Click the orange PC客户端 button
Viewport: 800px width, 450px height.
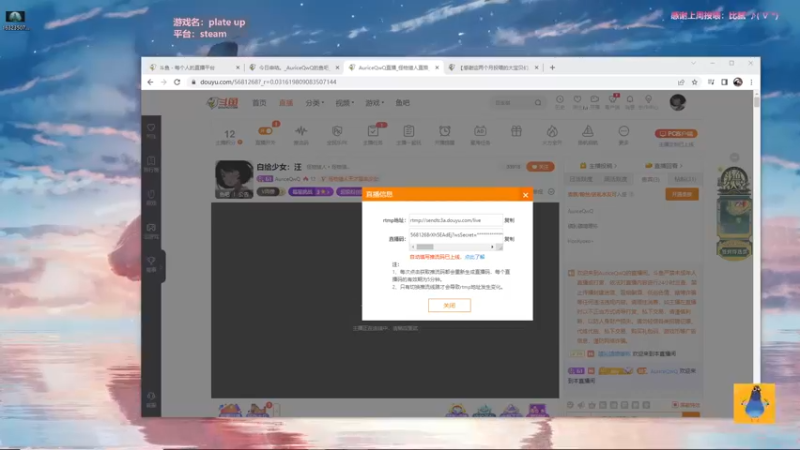coord(676,134)
